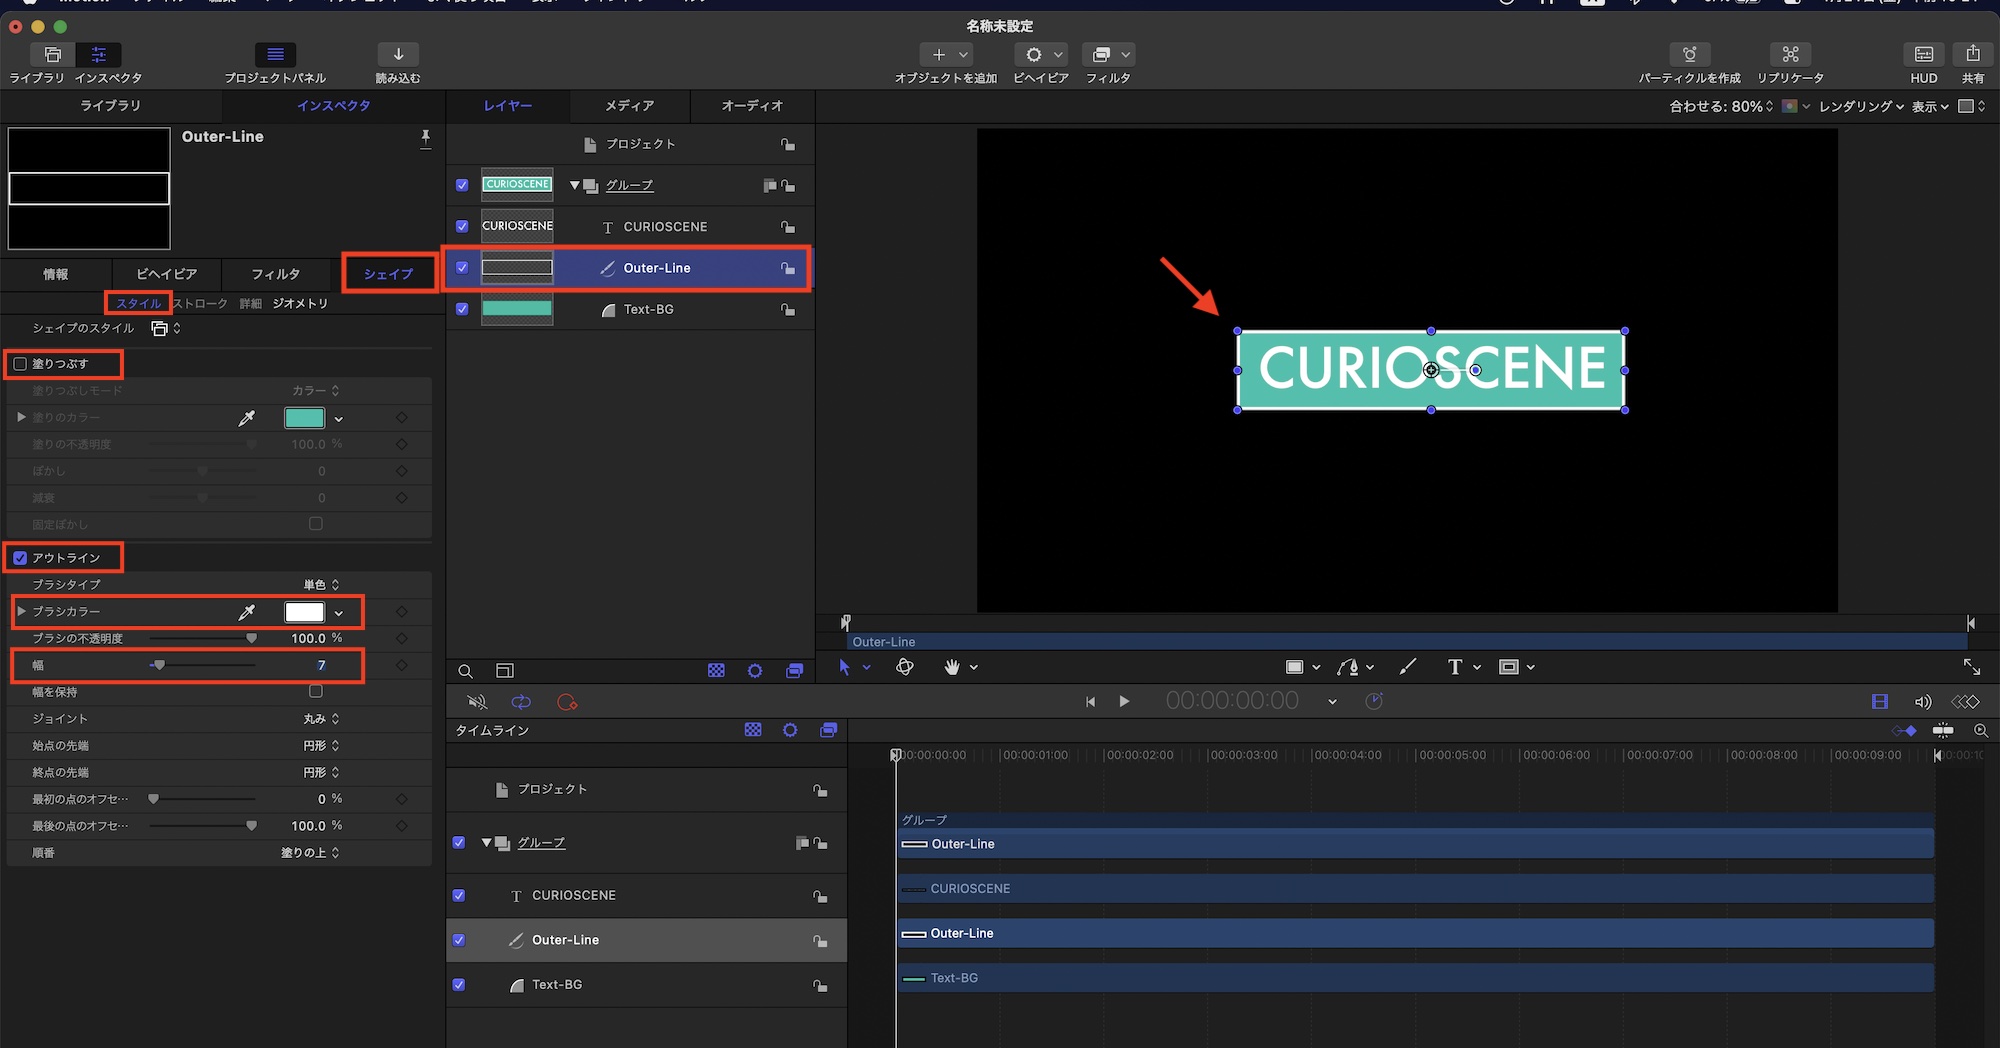Click the Import (読み込む) toolbar icon
Image resolution: width=2000 pixels, height=1048 pixels.
pos(398,55)
